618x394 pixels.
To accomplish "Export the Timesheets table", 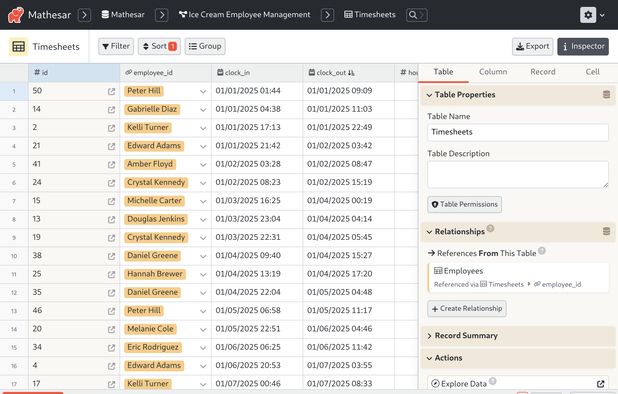I will click(532, 46).
